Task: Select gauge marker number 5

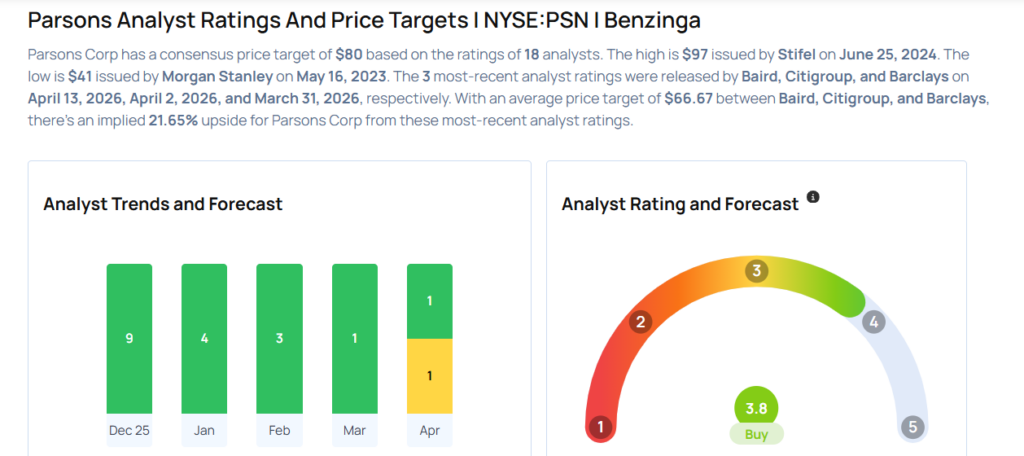Action: tap(911, 427)
